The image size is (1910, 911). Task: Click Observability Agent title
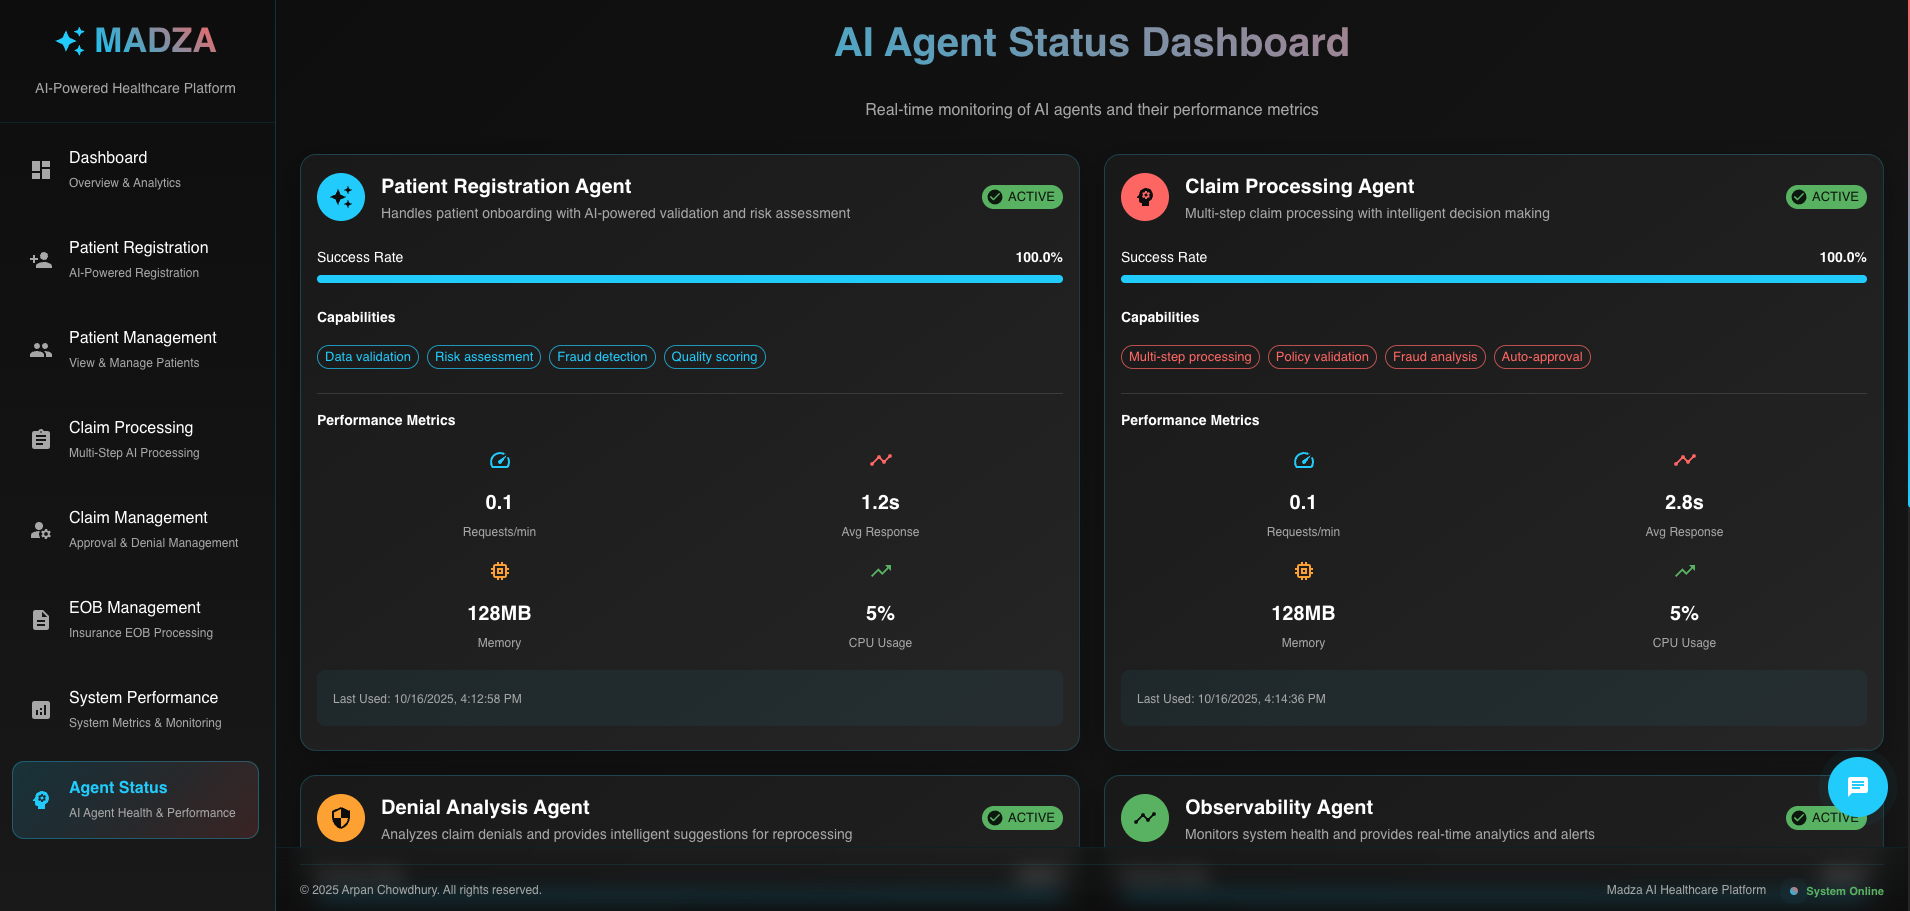1279,807
